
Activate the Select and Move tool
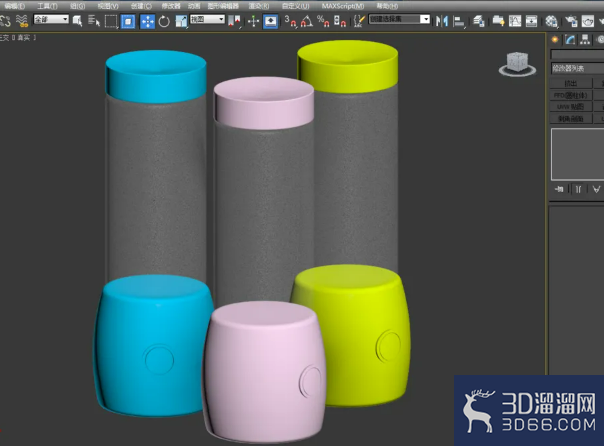click(148, 22)
